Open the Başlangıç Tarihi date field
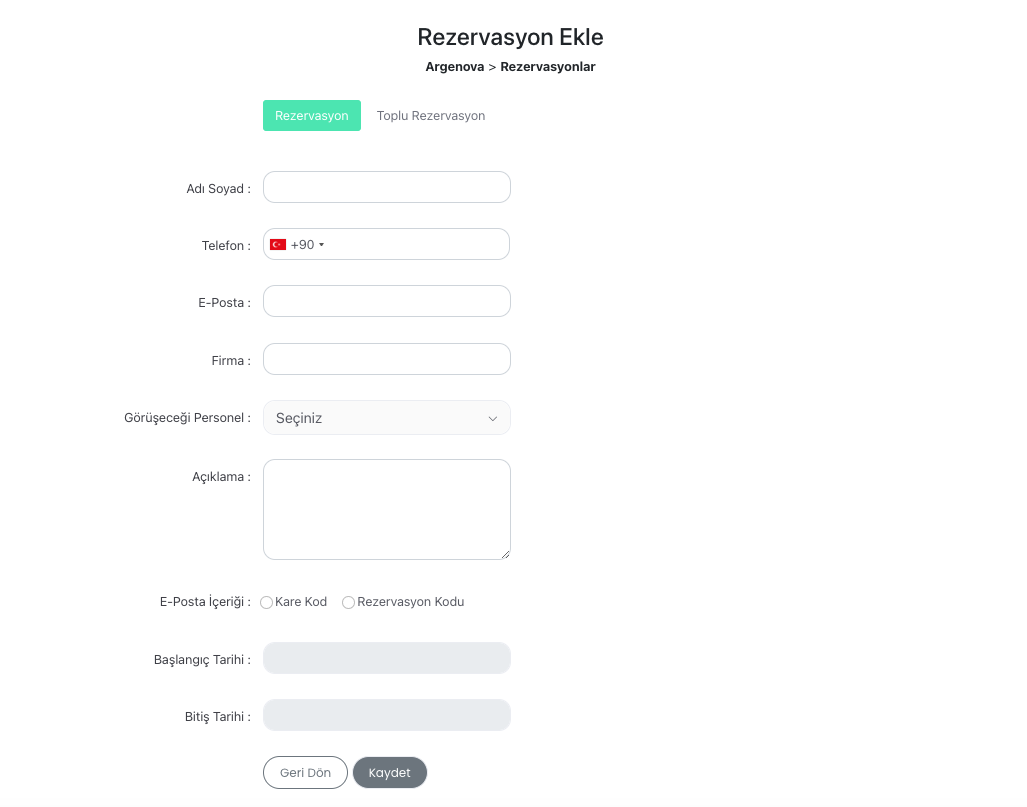This screenshot has height=807, width=1027. (386, 658)
